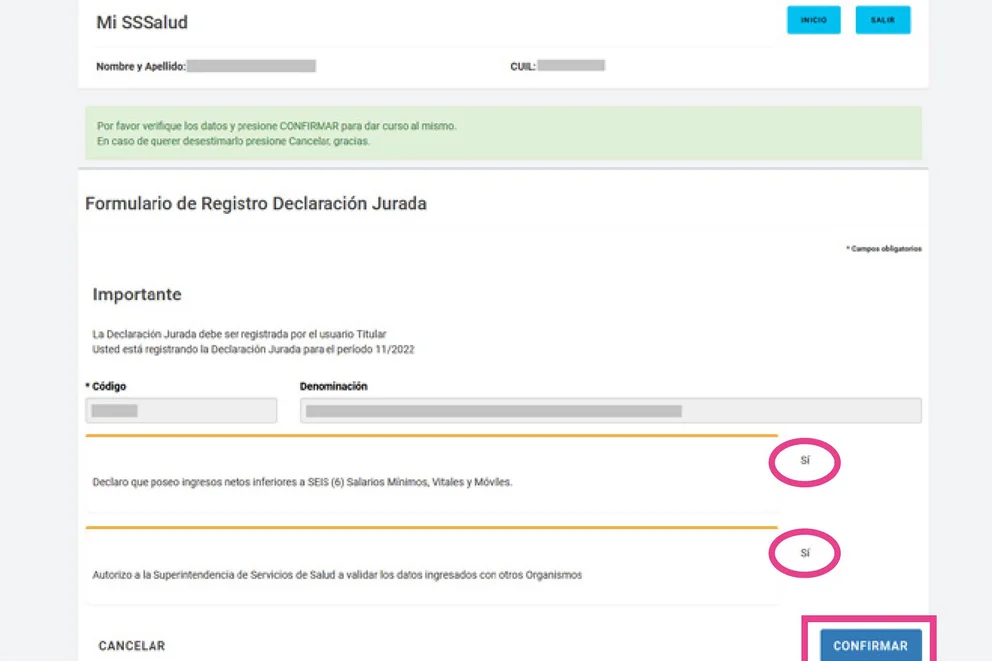Click the SALIR button
992x661 pixels.
pyautogui.click(x=882, y=19)
